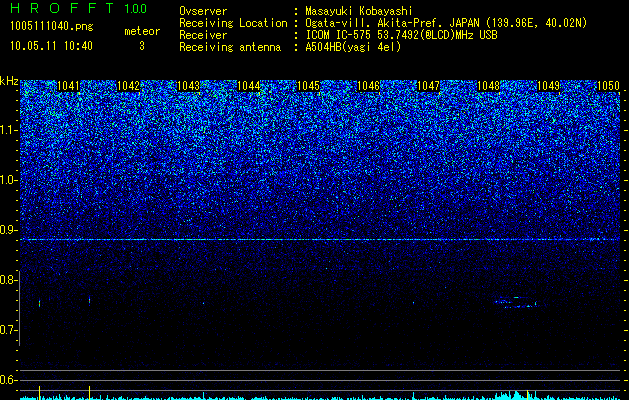The height and width of the screenshot is (400, 629).
Task: Click the 1.0 kHz axis label
Action: 8,180
